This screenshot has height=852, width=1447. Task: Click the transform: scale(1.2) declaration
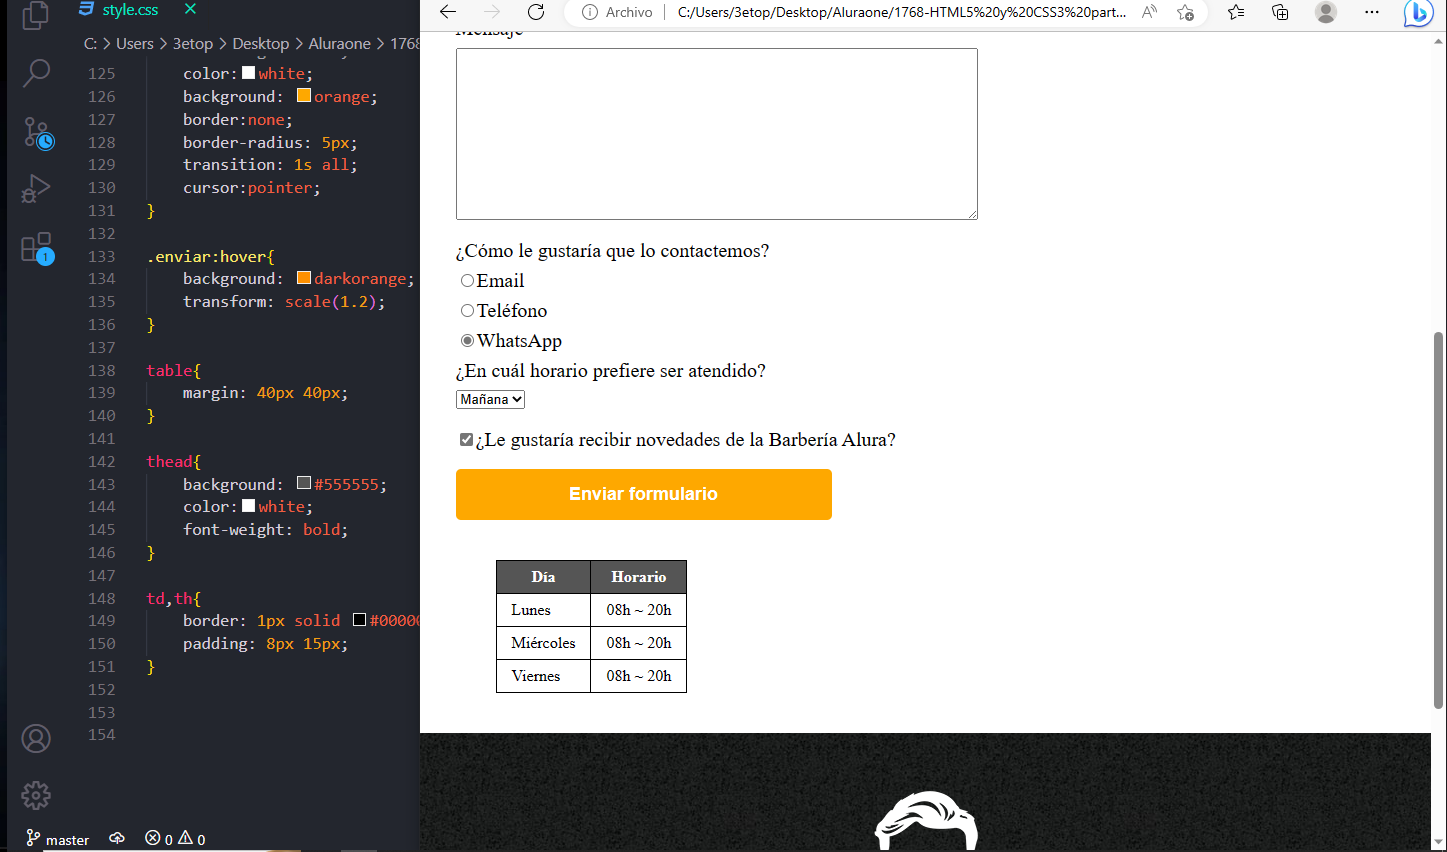pos(284,301)
